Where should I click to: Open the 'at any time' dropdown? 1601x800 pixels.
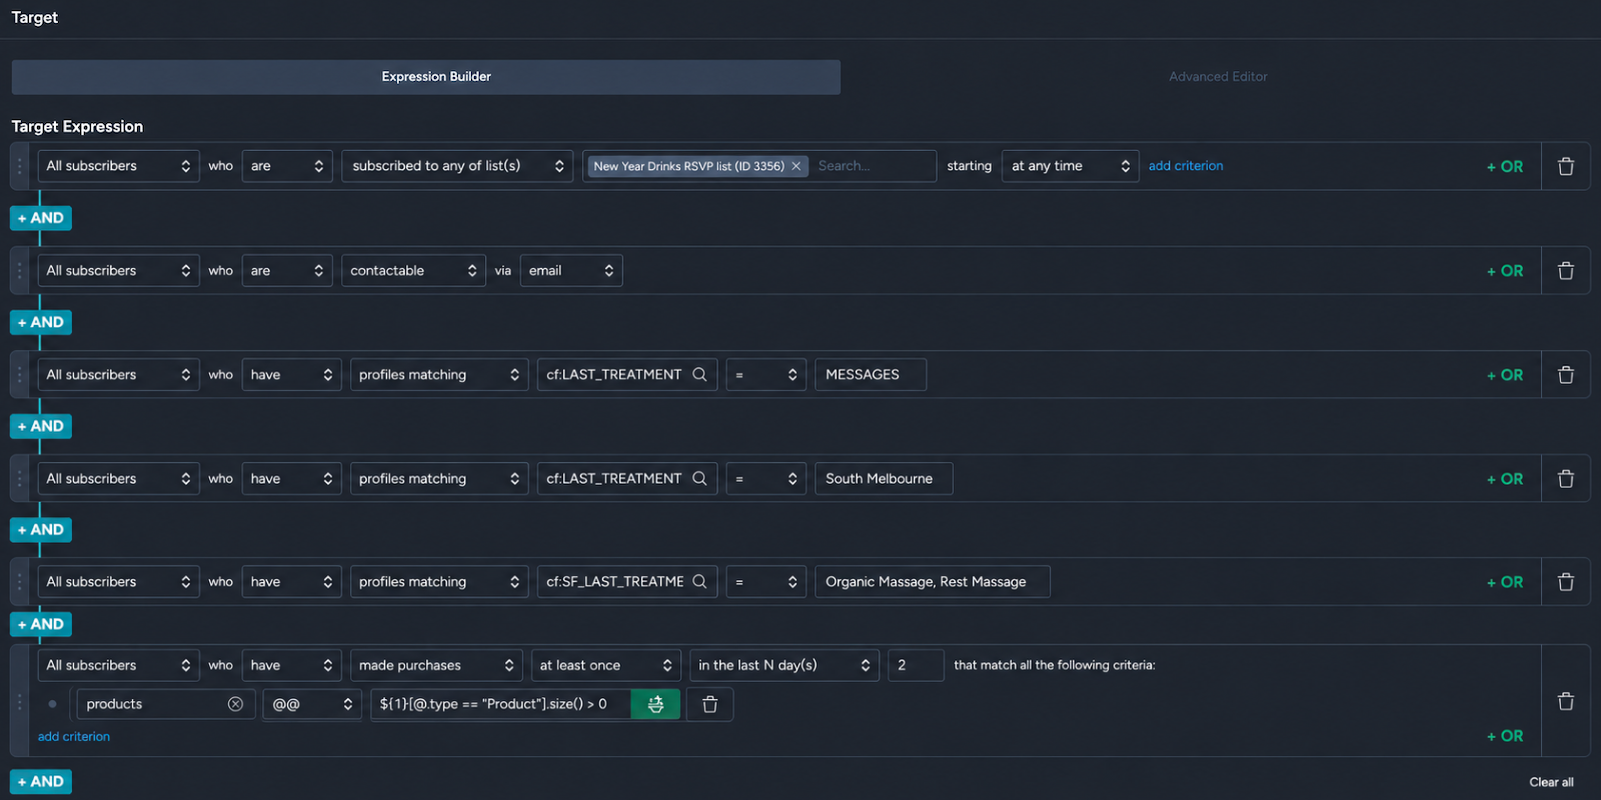click(1070, 166)
